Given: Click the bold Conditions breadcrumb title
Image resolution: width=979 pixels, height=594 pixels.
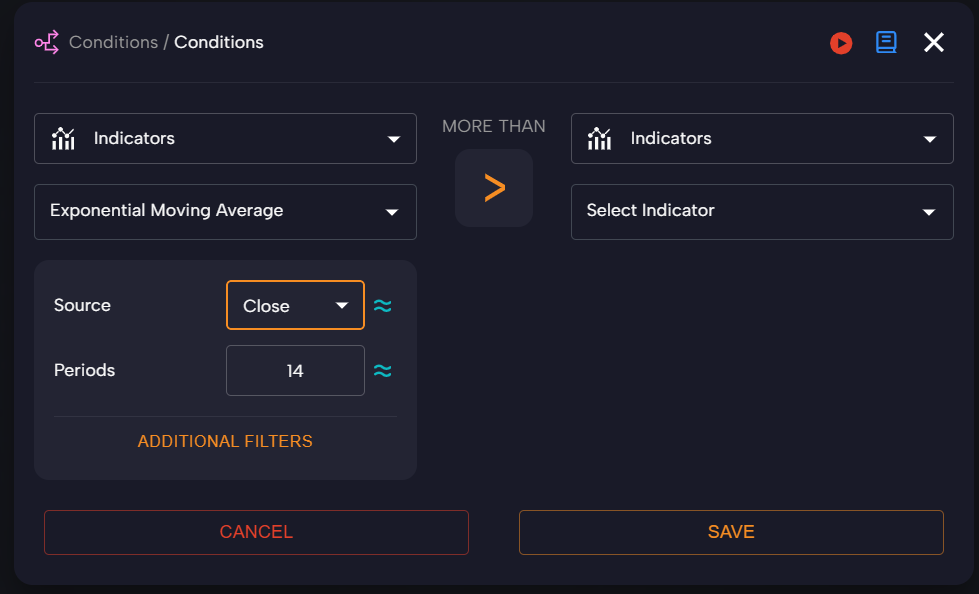Looking at the screenshot, I should [219, 42].
